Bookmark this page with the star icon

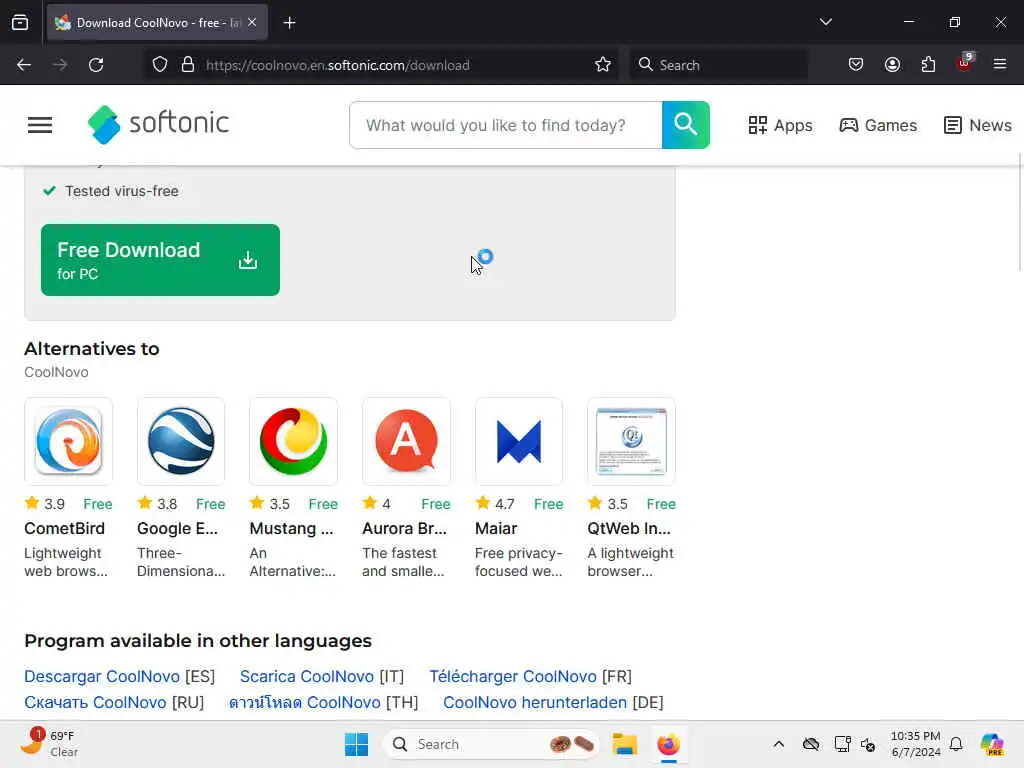(603, 65)
